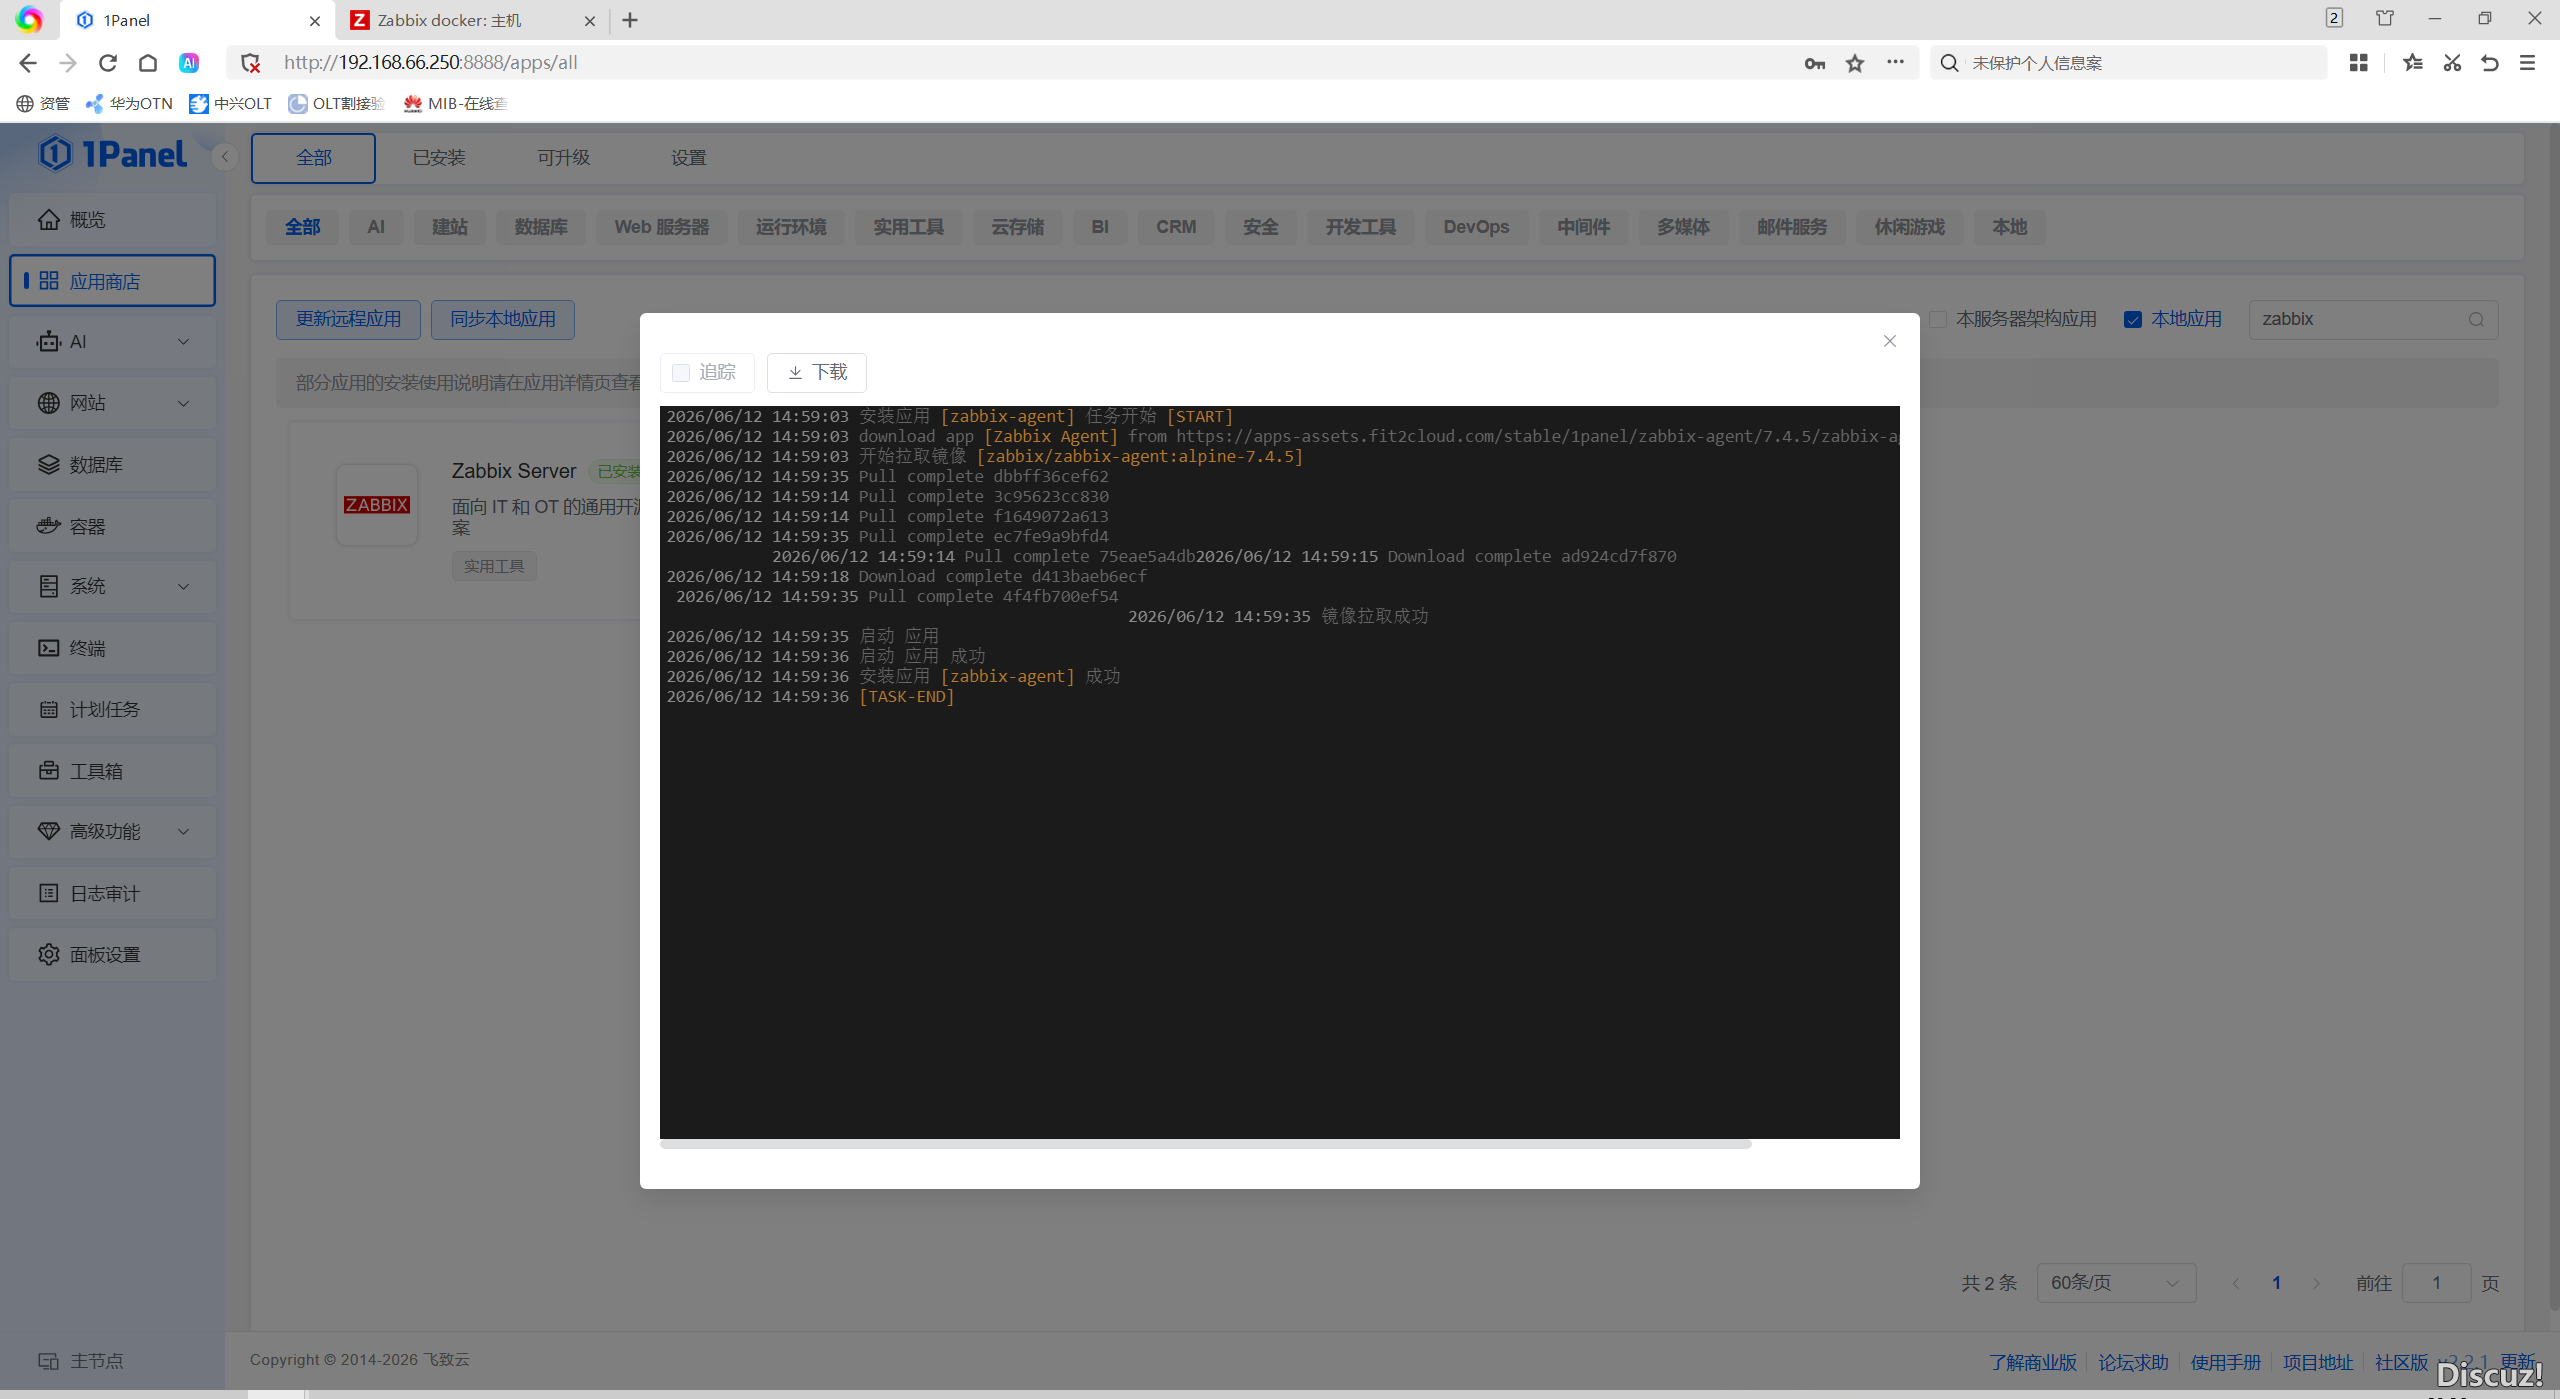Click the 主节点 node switcher

tap(81, 1361)
